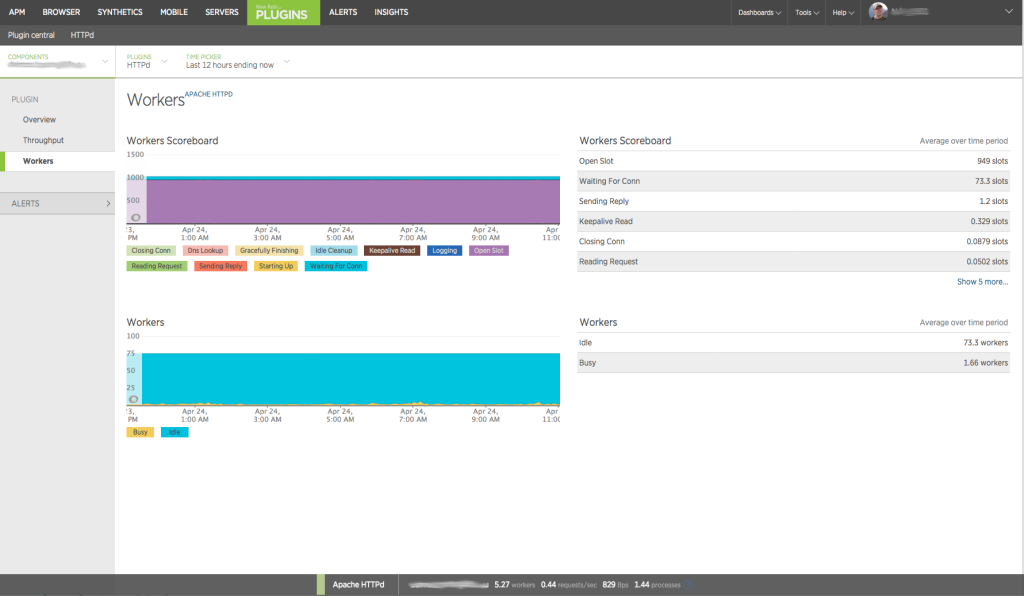This screenshot has width=1024, height=596.
Task: Select the Sending Reply table row
Action: click(x=793, y=202)
